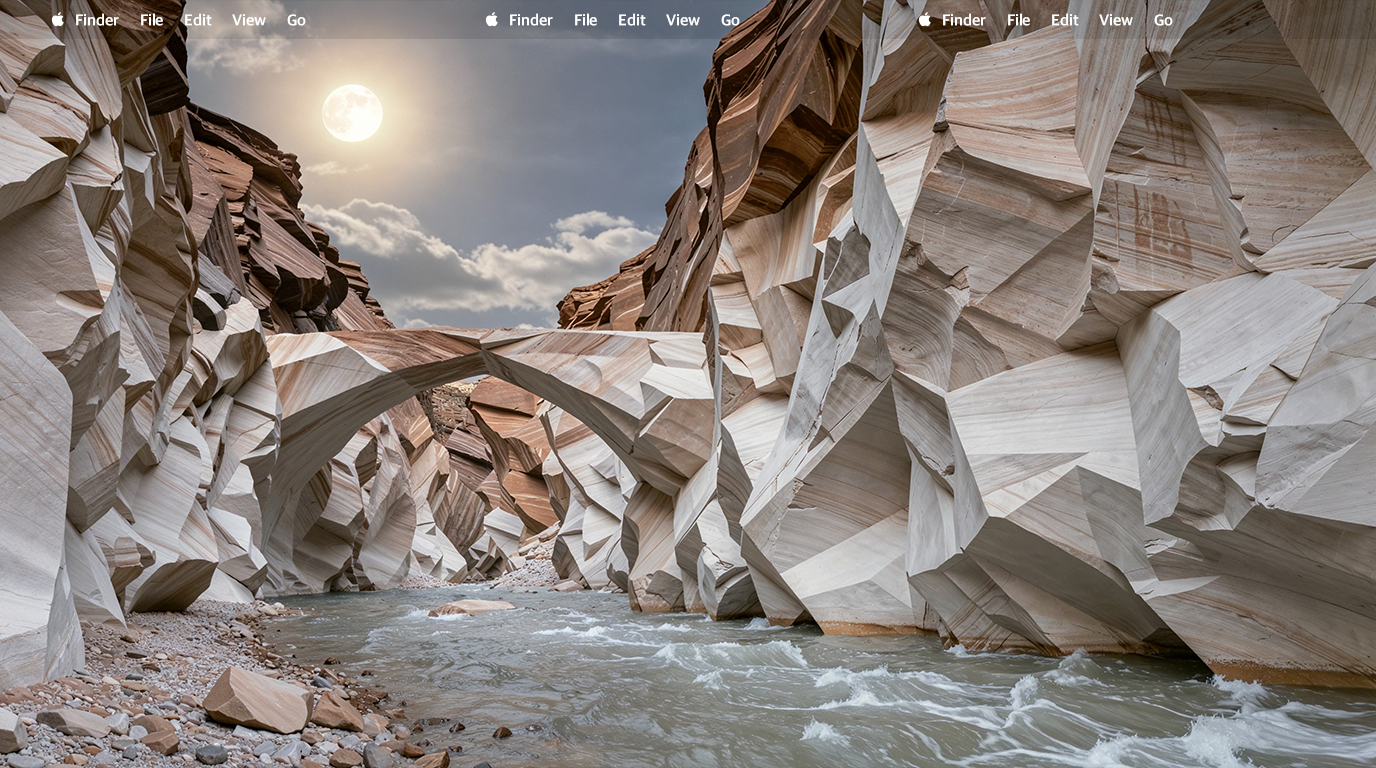Open the Apple menu on the left display
This screenshot has height=768, width=1376.
click(x=58, y=20)
